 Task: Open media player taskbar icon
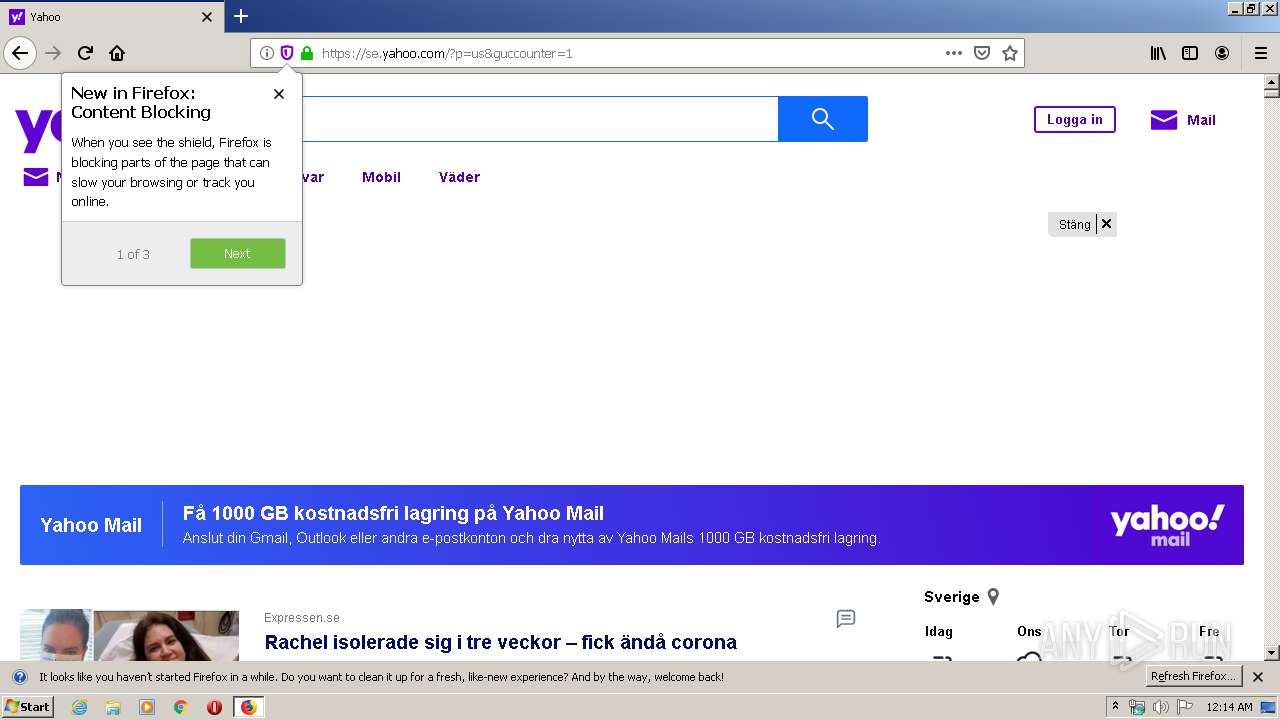point(147,707)
